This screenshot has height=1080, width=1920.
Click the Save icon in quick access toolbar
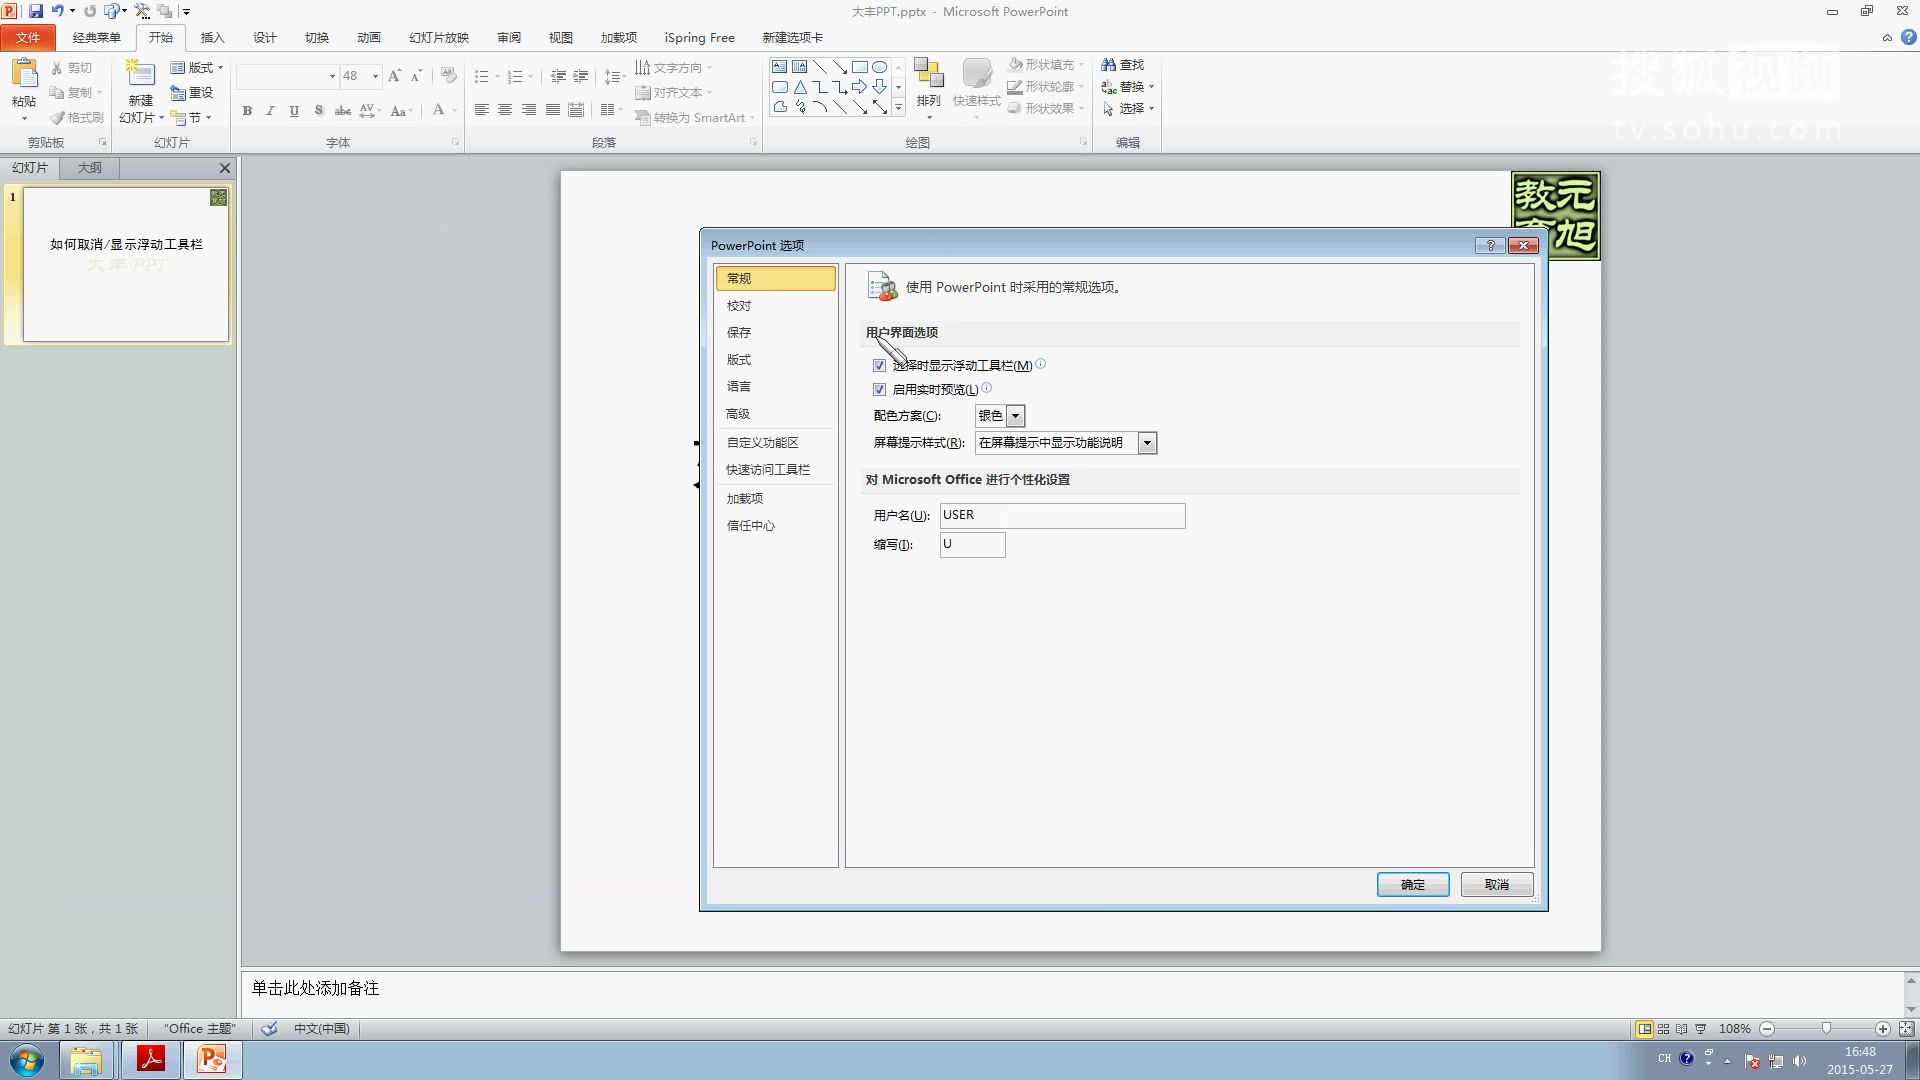[x=36, y=11]
